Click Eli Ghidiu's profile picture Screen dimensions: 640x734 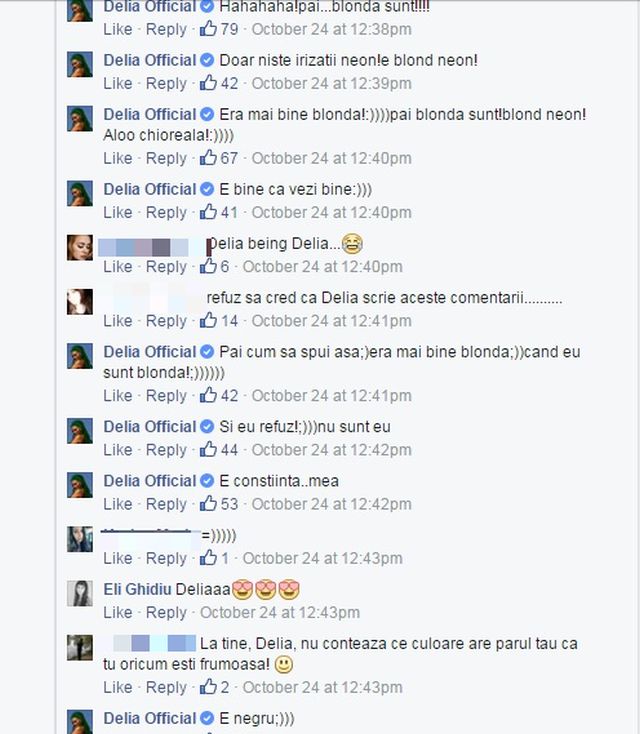pos(80,594)
